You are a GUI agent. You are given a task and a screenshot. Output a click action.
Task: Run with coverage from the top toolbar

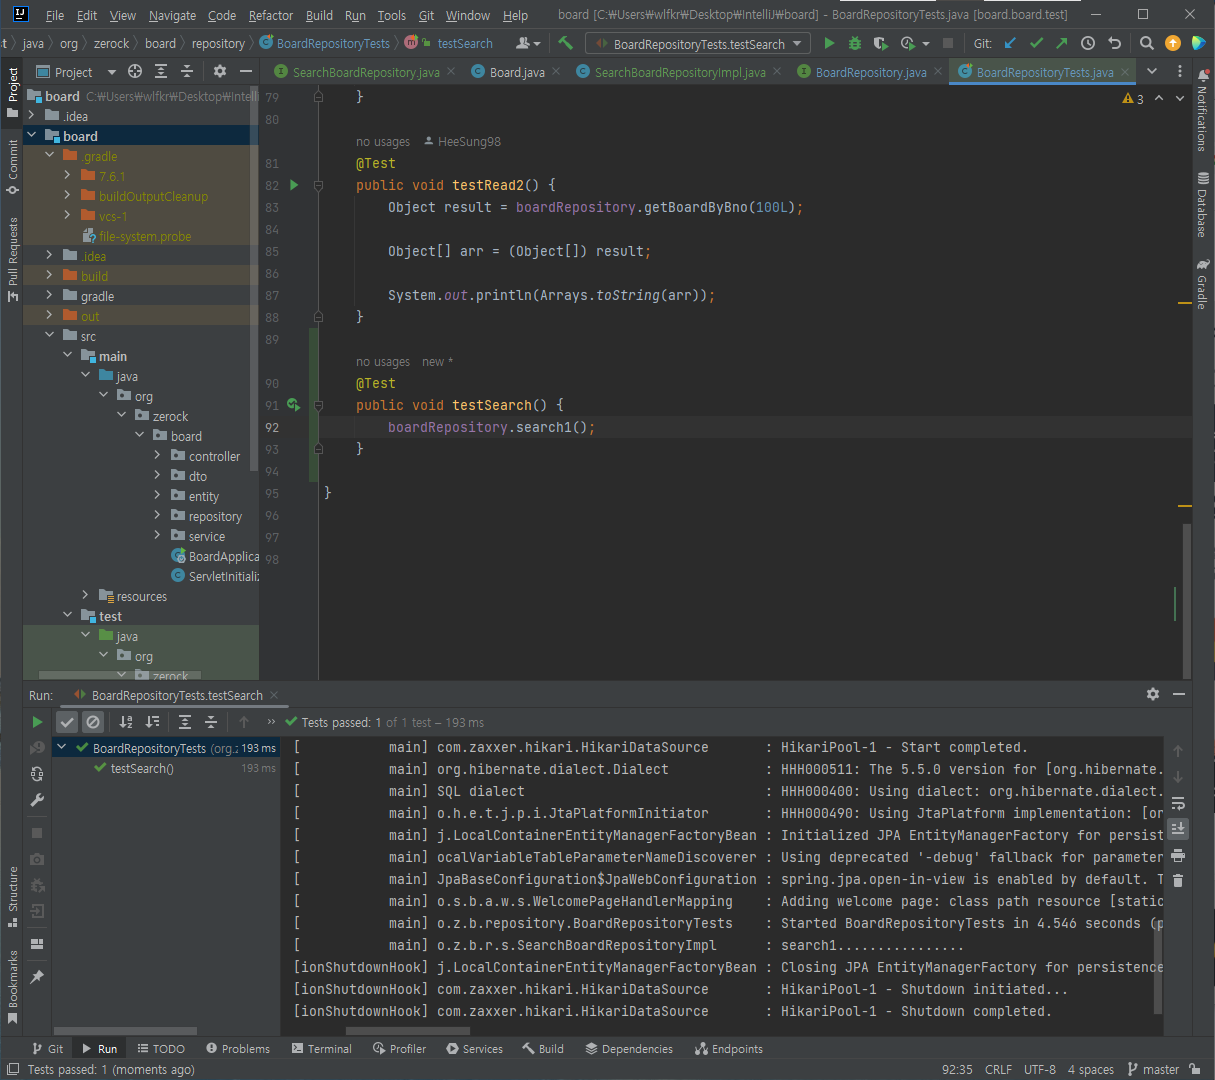click(x=880, y=43)
